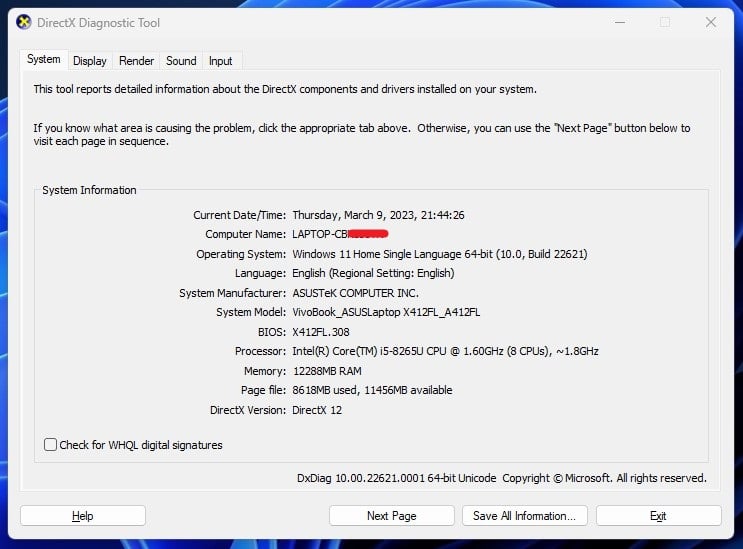Select the date 'Thursday, March 9, 2023, 21:44:26'
743x549 pixels.
pos(378,215)
